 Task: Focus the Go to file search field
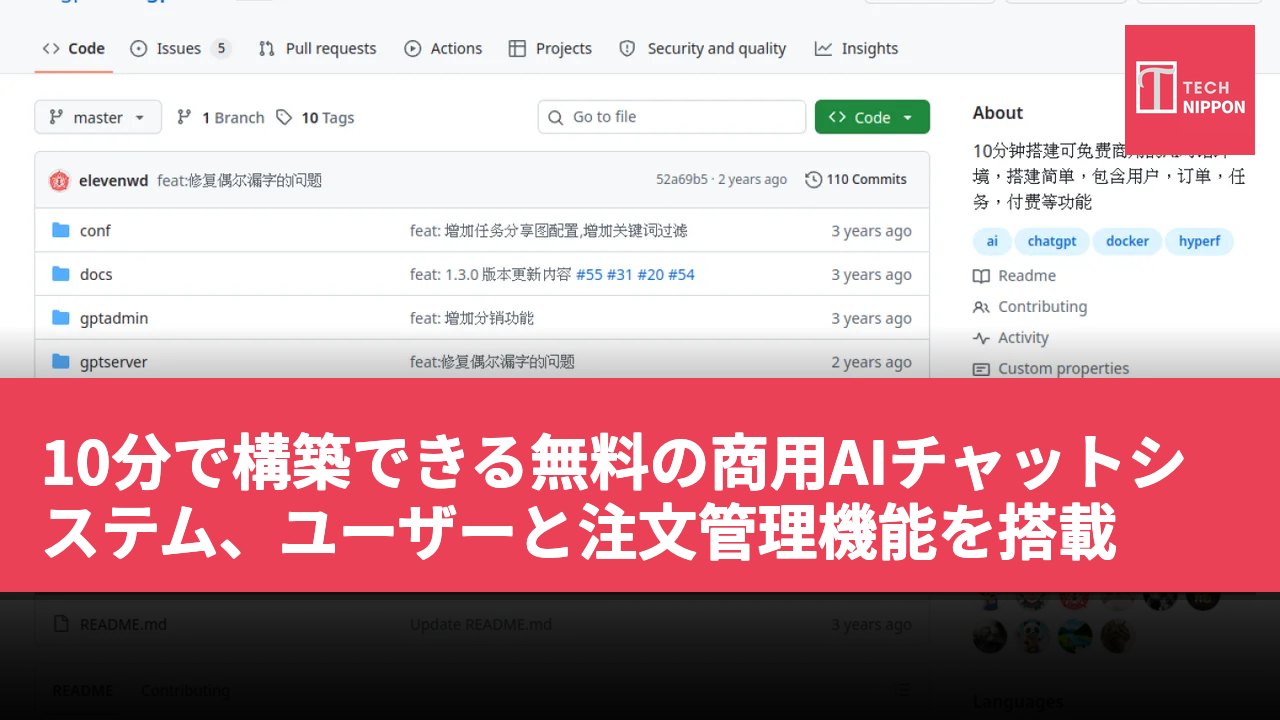672,117
